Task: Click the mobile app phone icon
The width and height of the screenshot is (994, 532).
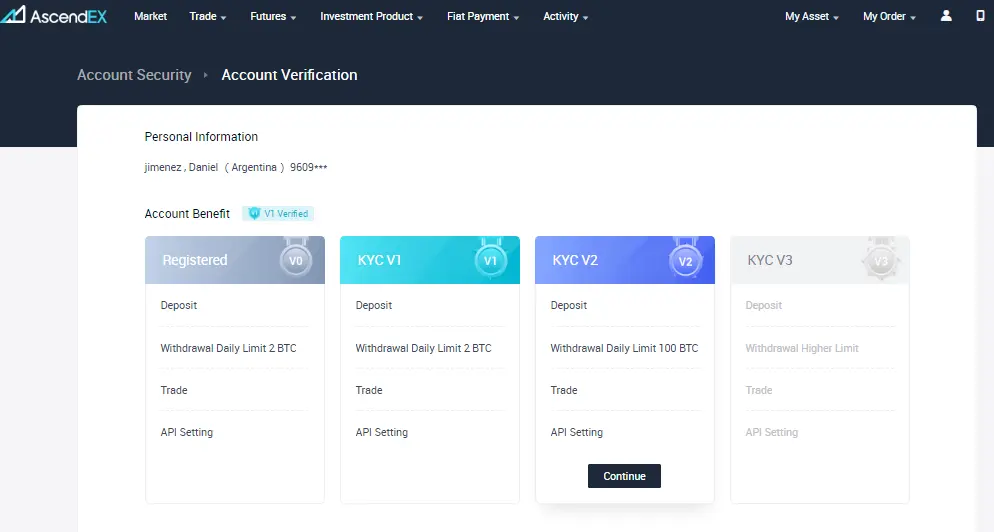Action: [980, 16]
